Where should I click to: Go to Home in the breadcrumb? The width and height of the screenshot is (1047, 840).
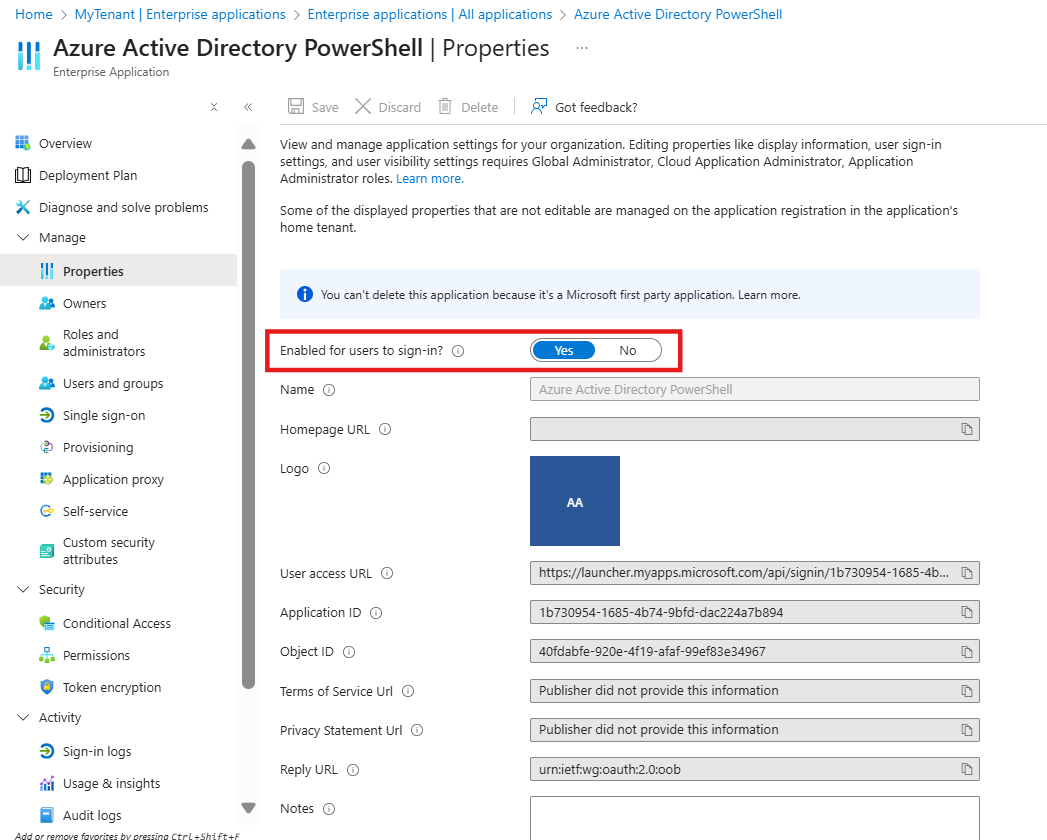(33, 14)
